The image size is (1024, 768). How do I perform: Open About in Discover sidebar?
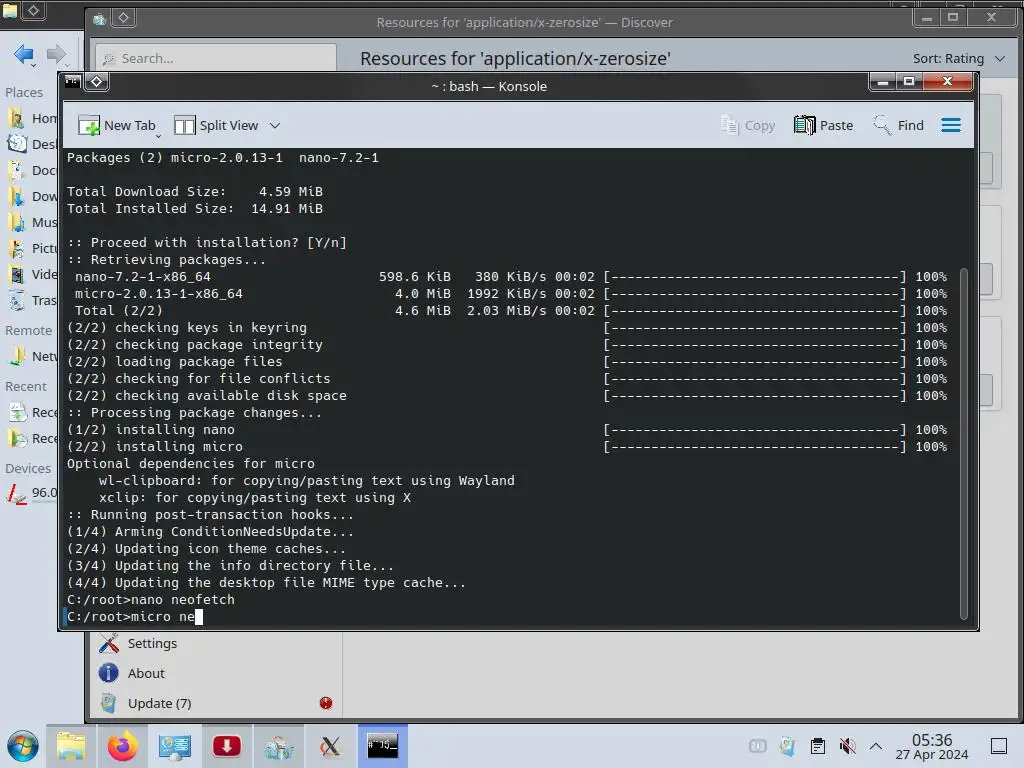(x=216, y=673)
